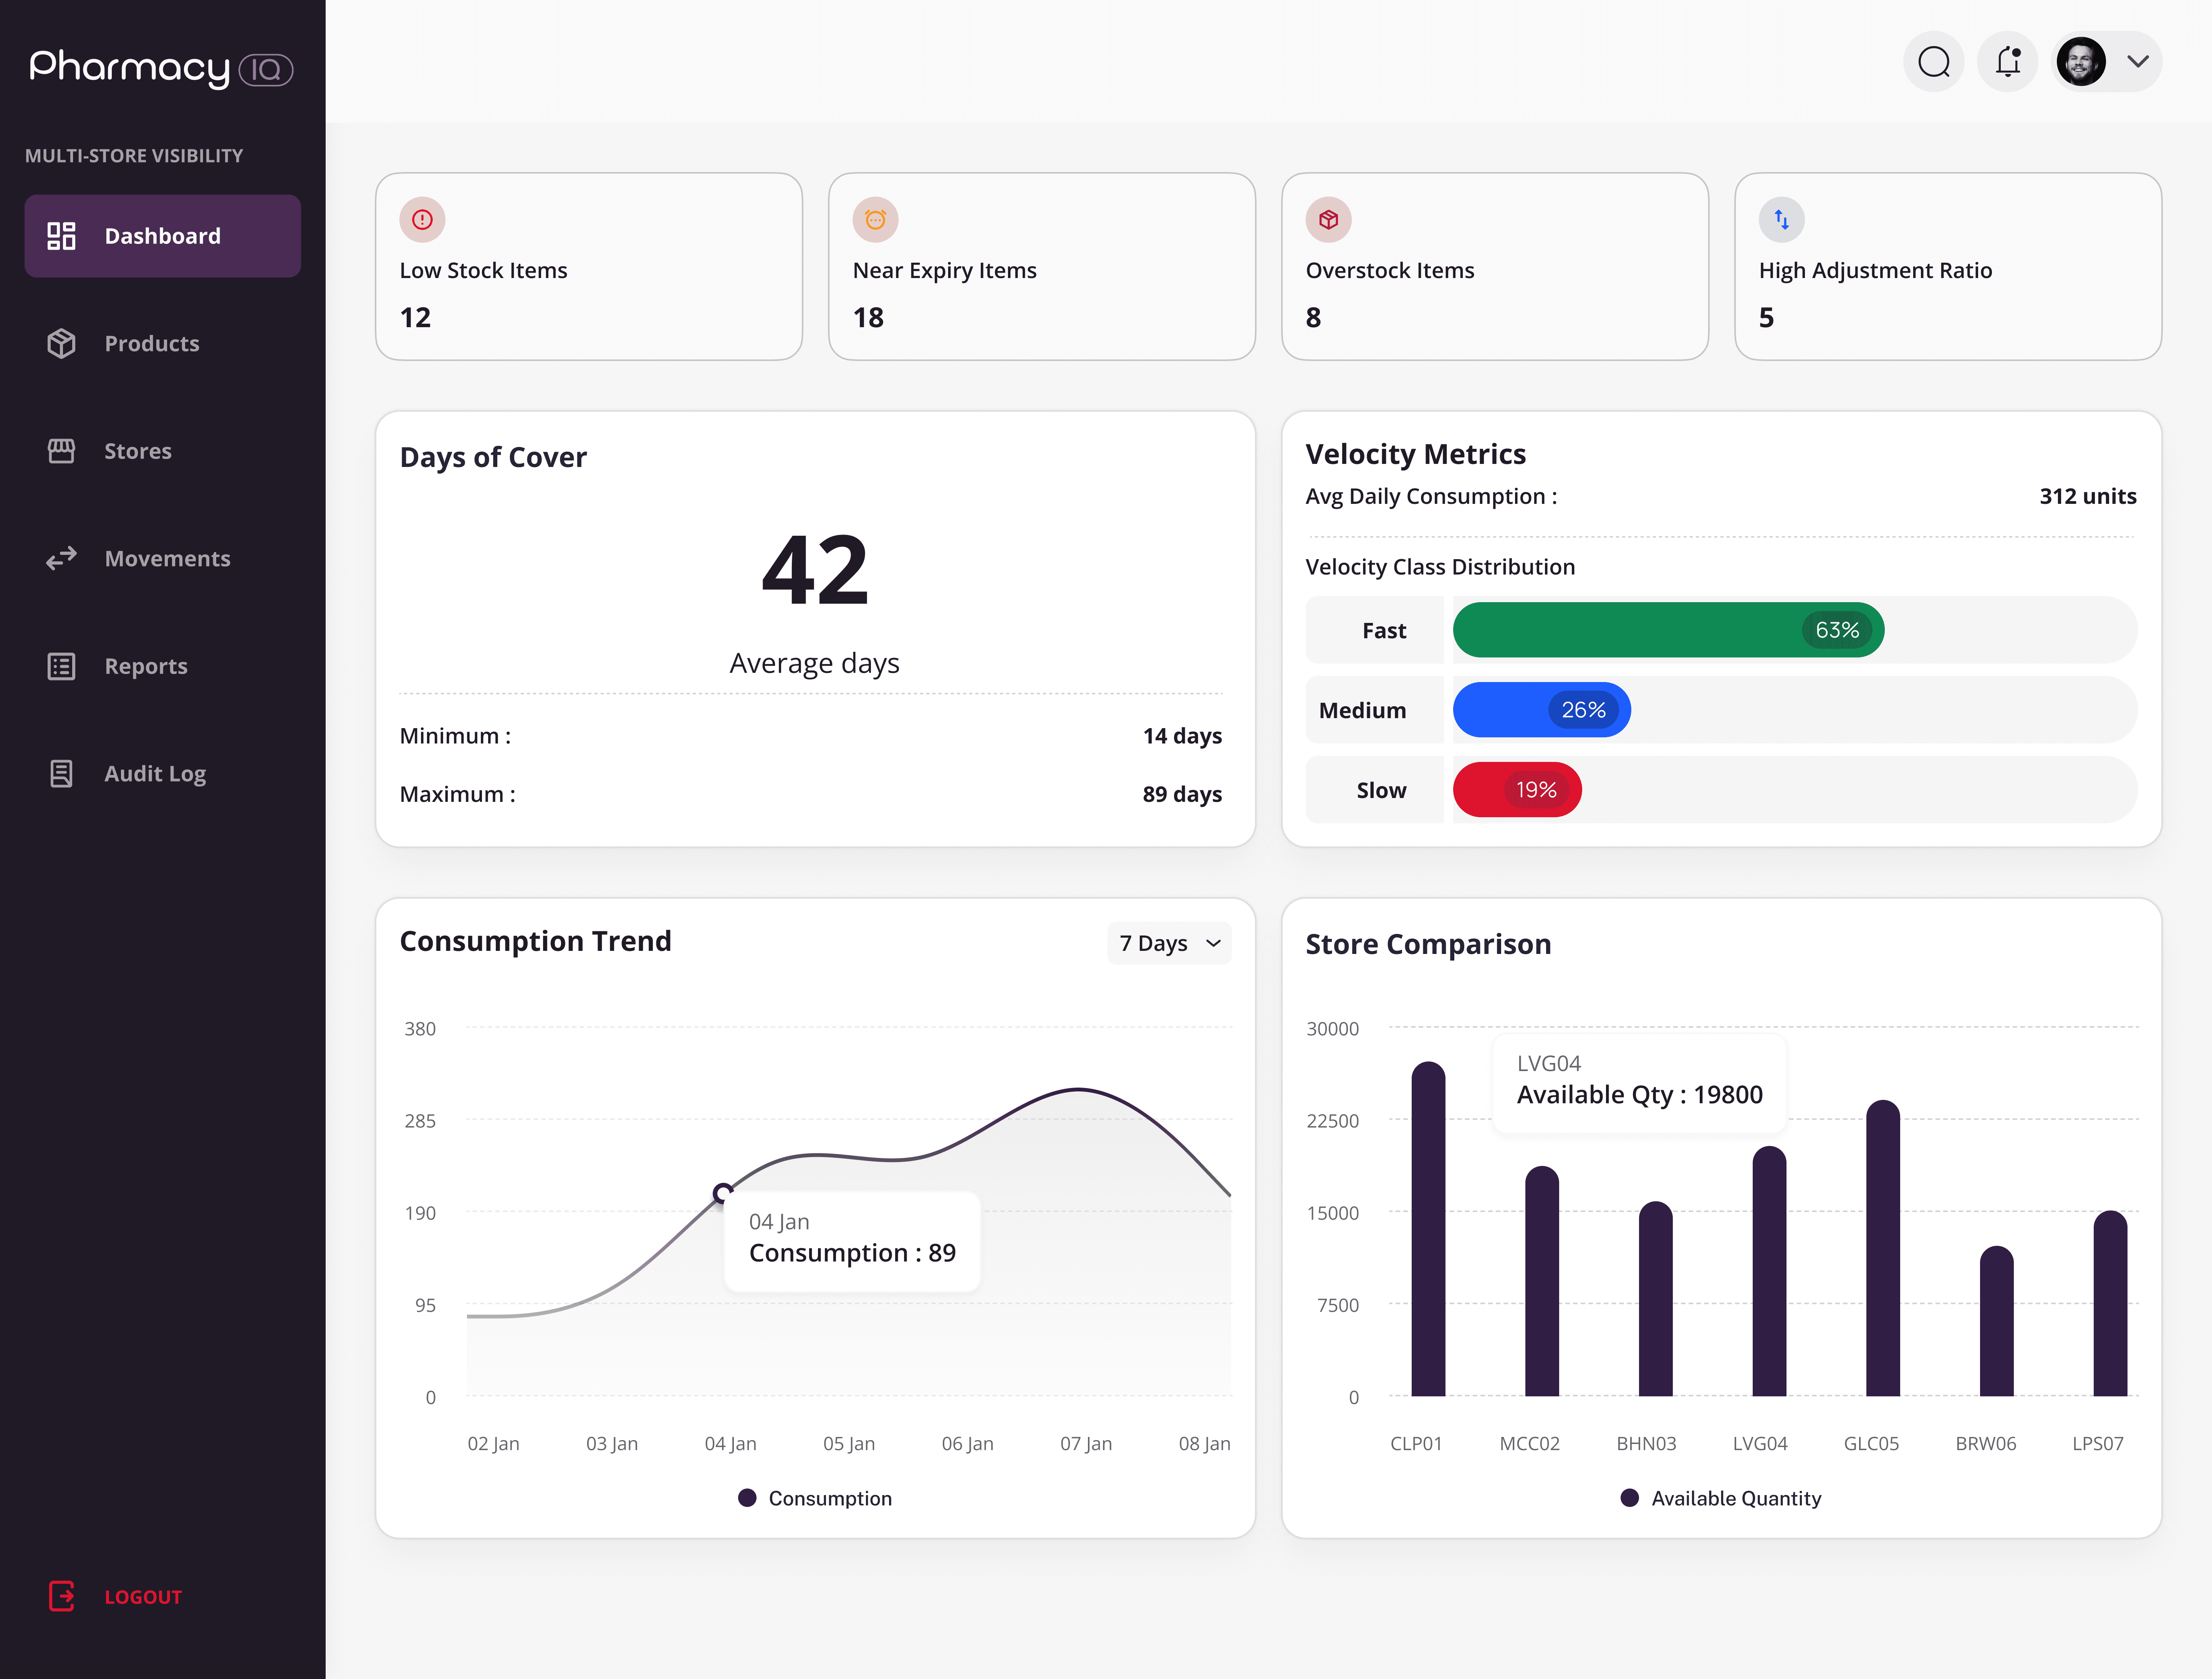This screenshot has height=1679, width=2212.
Task: Open the Reports page
Action: point(146,666)
